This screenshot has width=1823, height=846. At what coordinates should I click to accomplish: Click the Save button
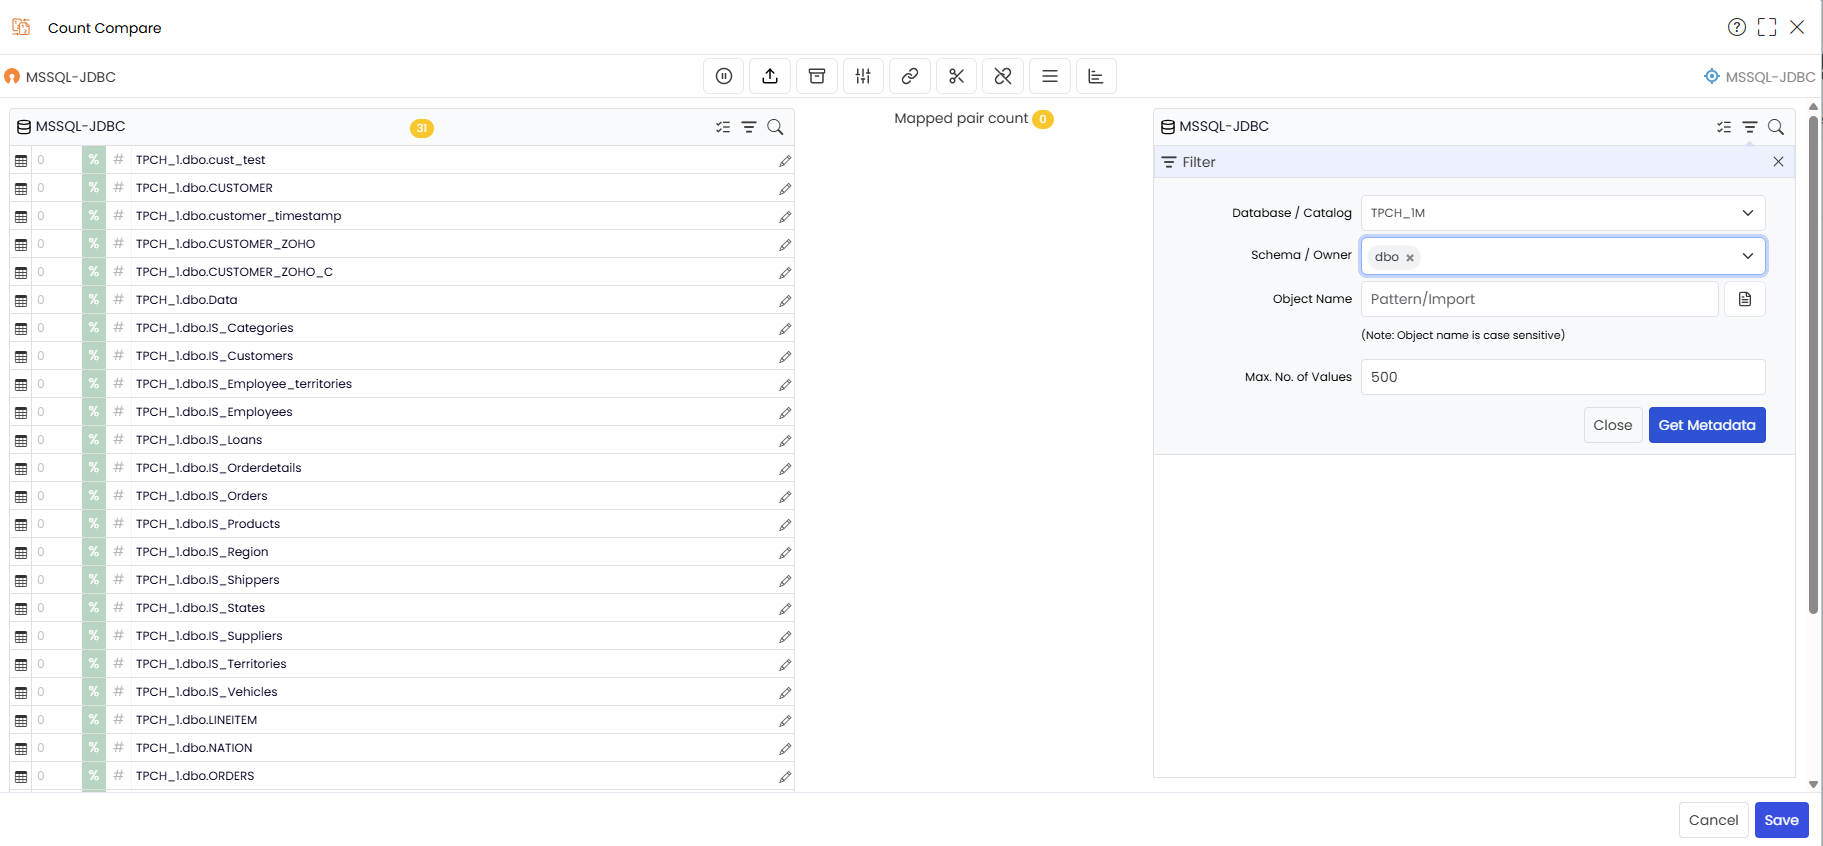point(1782,820)
